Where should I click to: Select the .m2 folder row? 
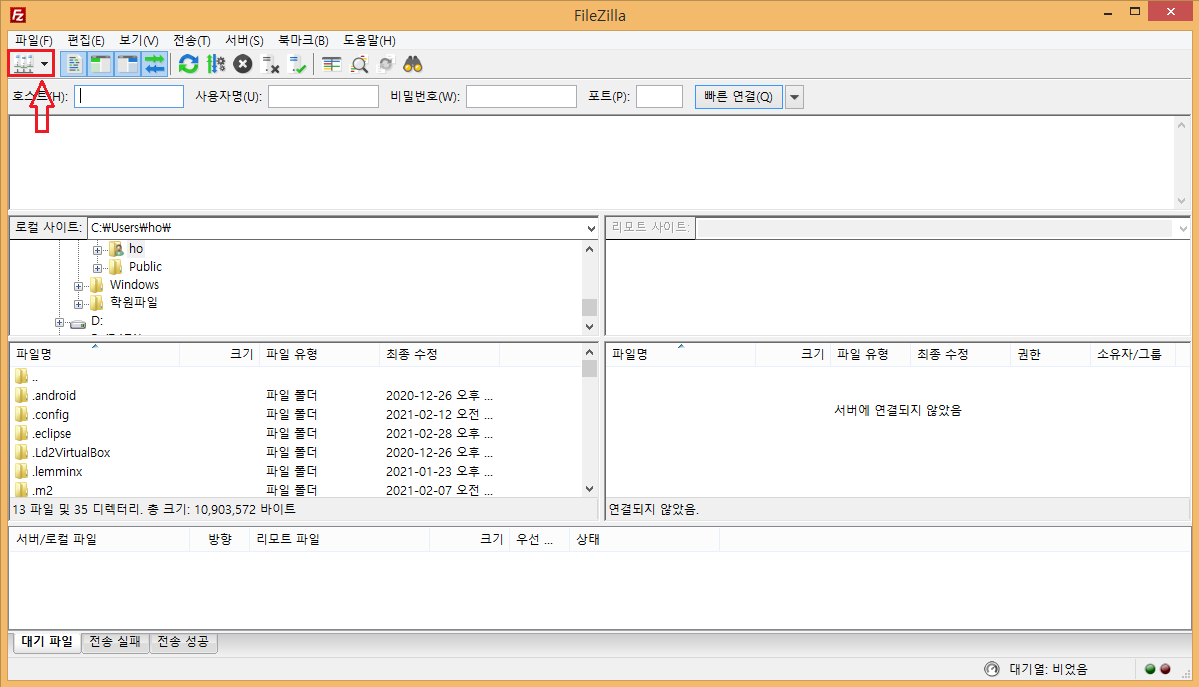[x=297, y=490]
